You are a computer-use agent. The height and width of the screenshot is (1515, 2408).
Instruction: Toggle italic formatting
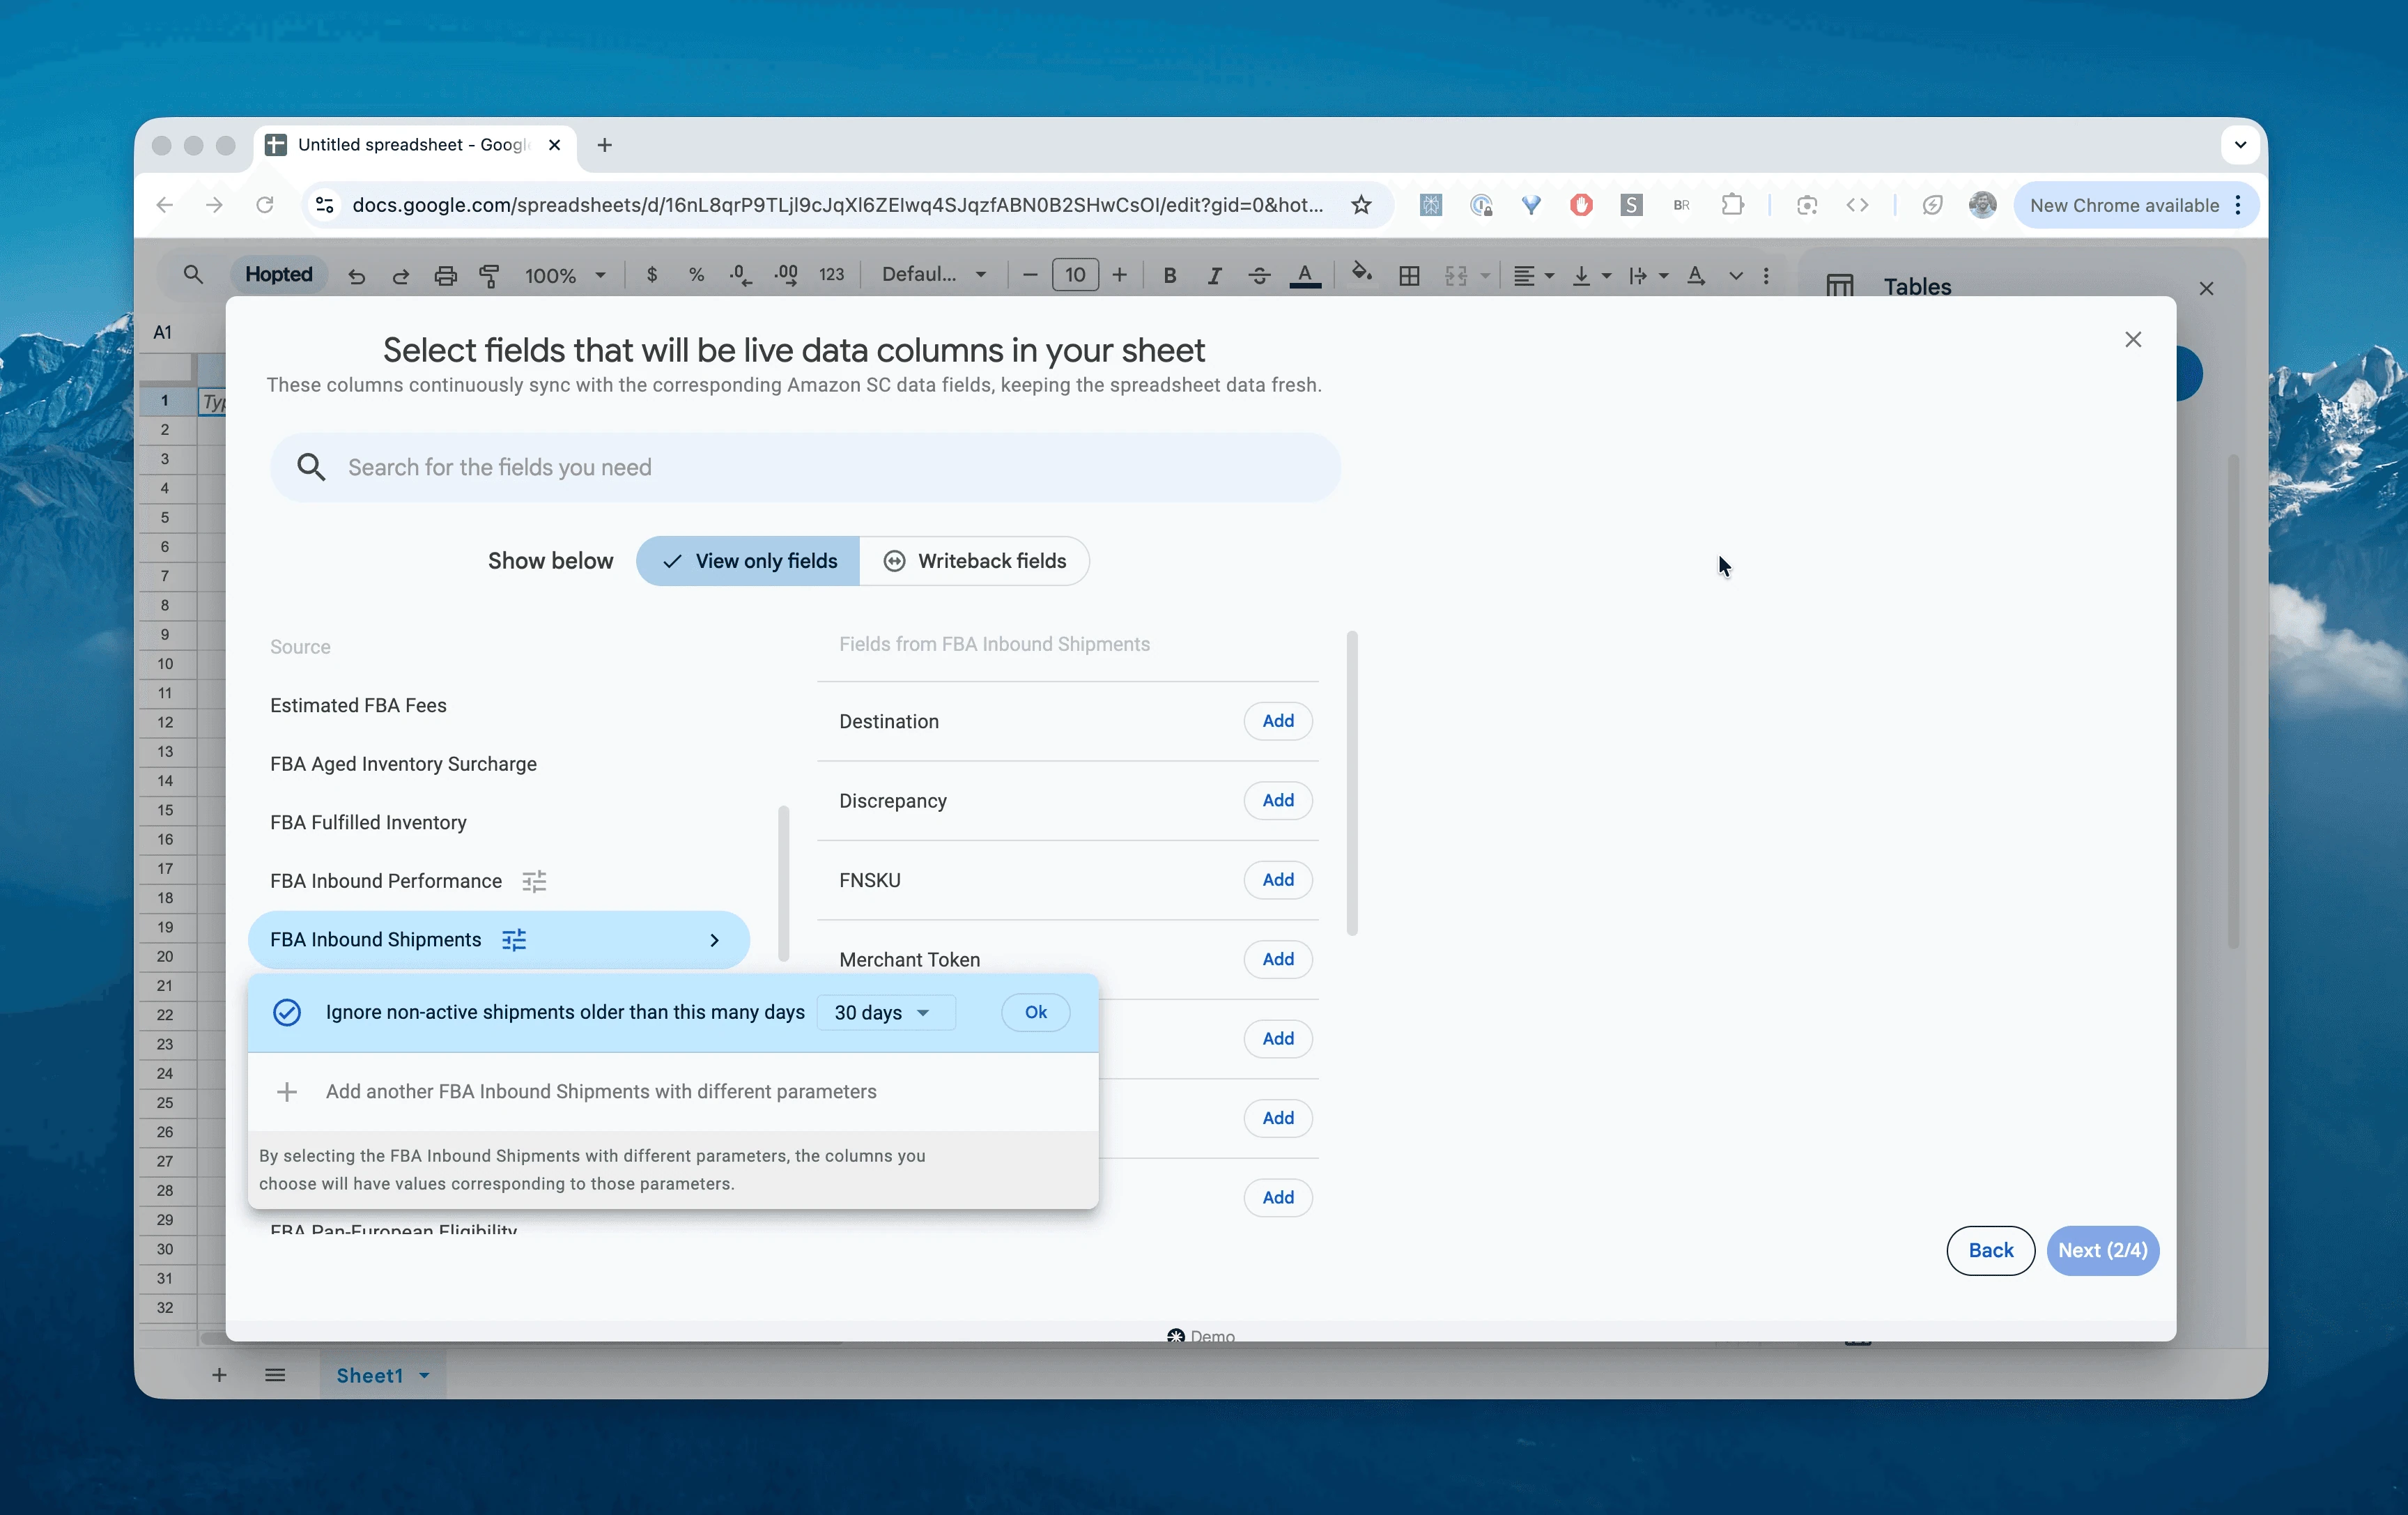[x=1214, y=275]
